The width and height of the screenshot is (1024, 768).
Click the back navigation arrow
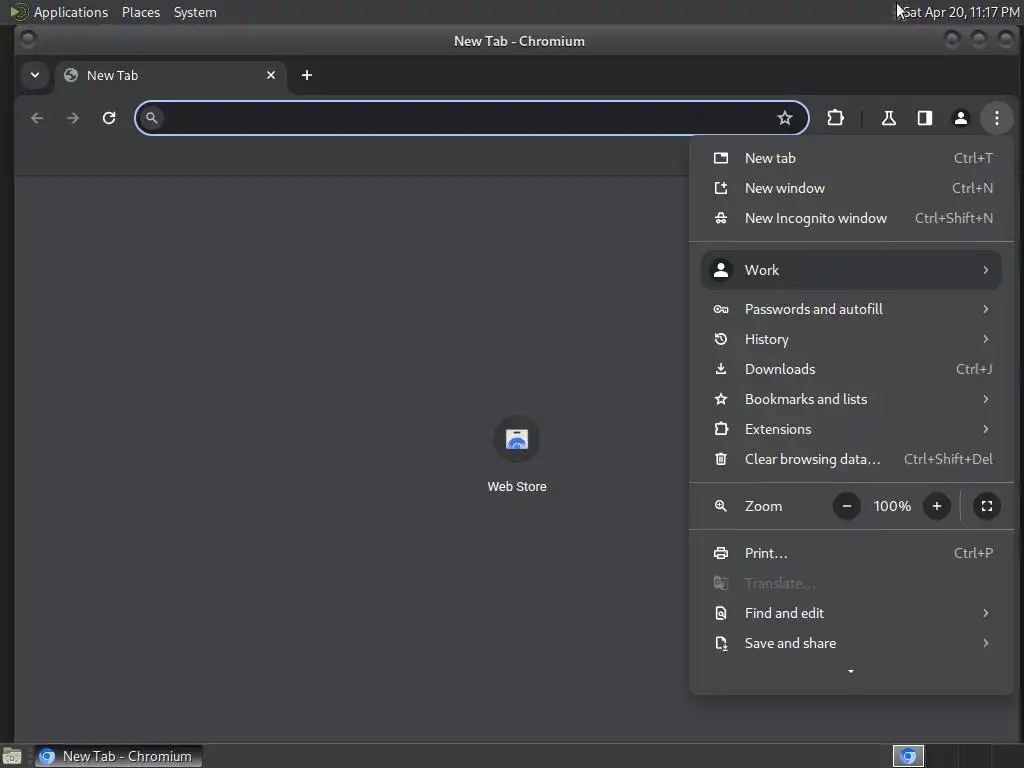[37, 118]
